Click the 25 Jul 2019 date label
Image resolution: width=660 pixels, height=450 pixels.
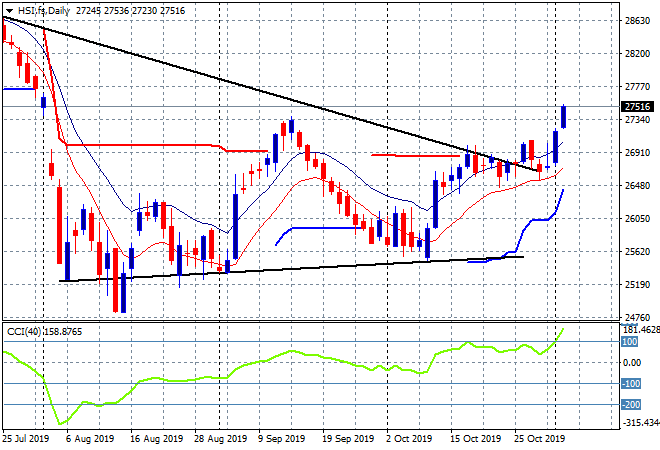point(25,439)
